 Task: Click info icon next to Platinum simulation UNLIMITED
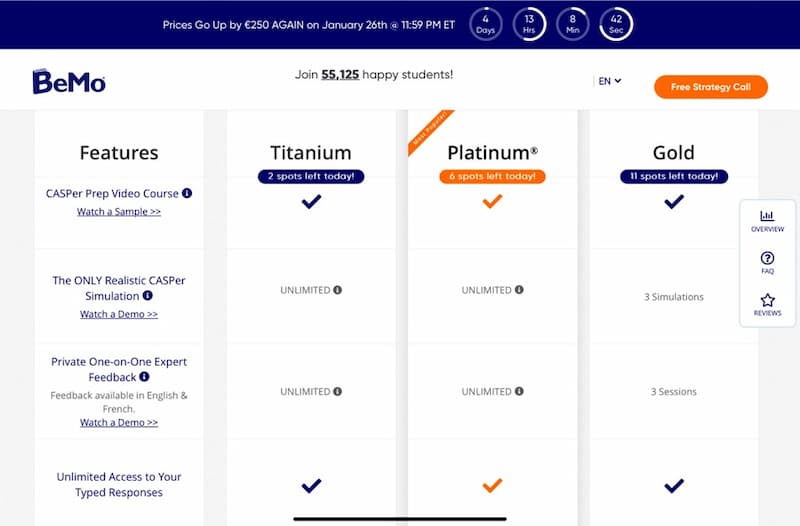point(519,290)
